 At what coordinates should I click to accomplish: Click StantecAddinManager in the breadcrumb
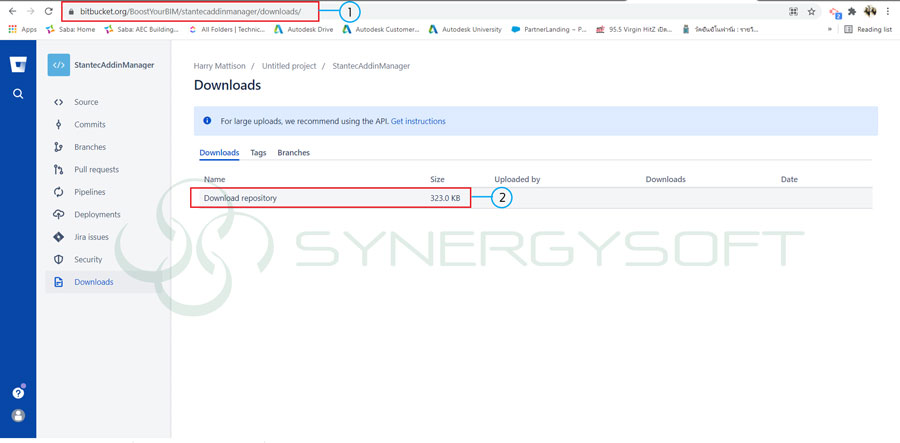pos(371,66)
